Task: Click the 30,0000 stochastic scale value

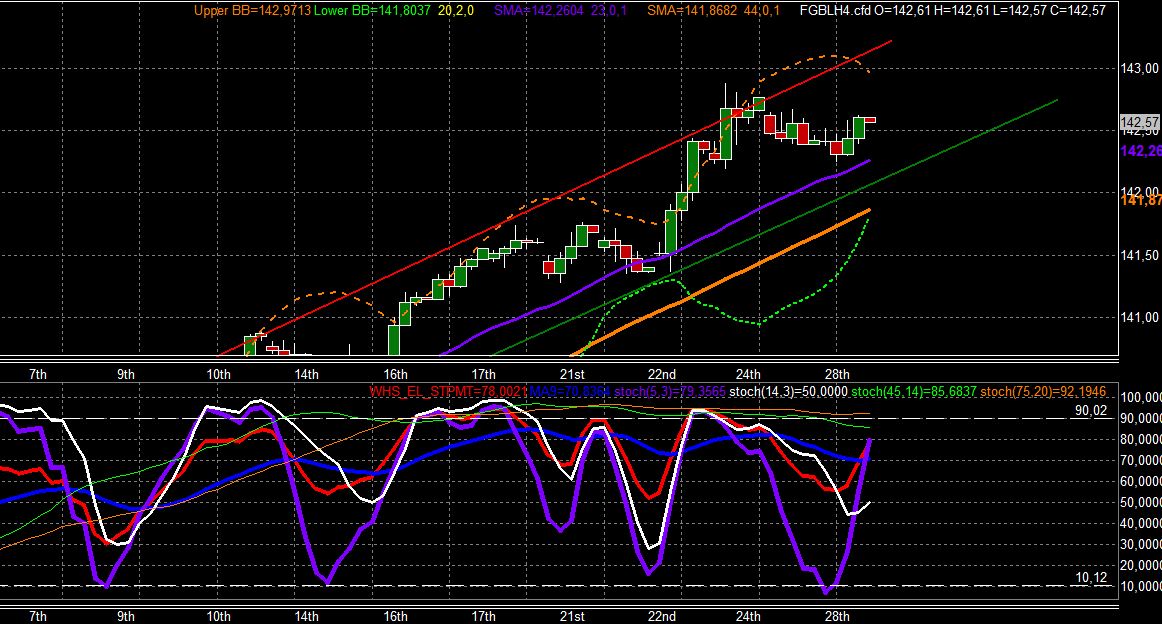Action: tap(1141, 544)
